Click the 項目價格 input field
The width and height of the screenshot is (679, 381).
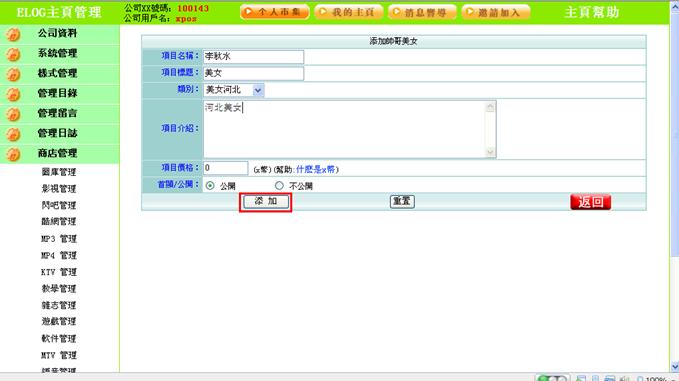pyautogui.click(x=226, y=168)
